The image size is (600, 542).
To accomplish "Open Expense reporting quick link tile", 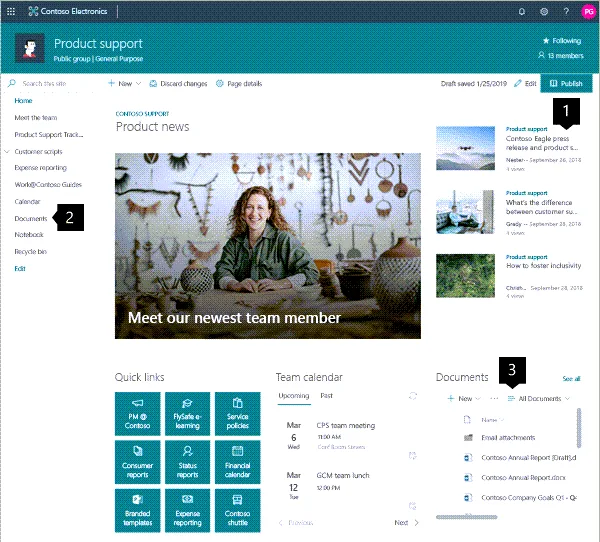I will click(188, 510).
